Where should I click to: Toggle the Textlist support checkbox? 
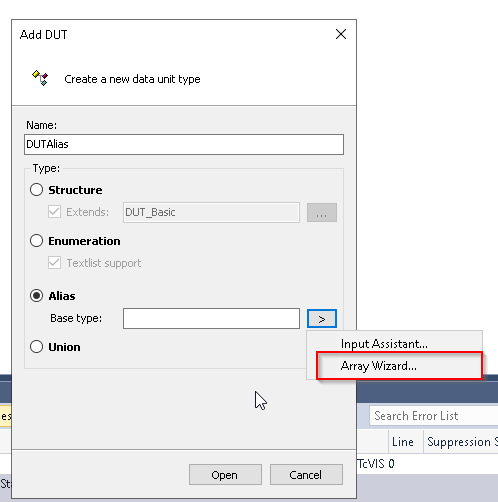54,263
